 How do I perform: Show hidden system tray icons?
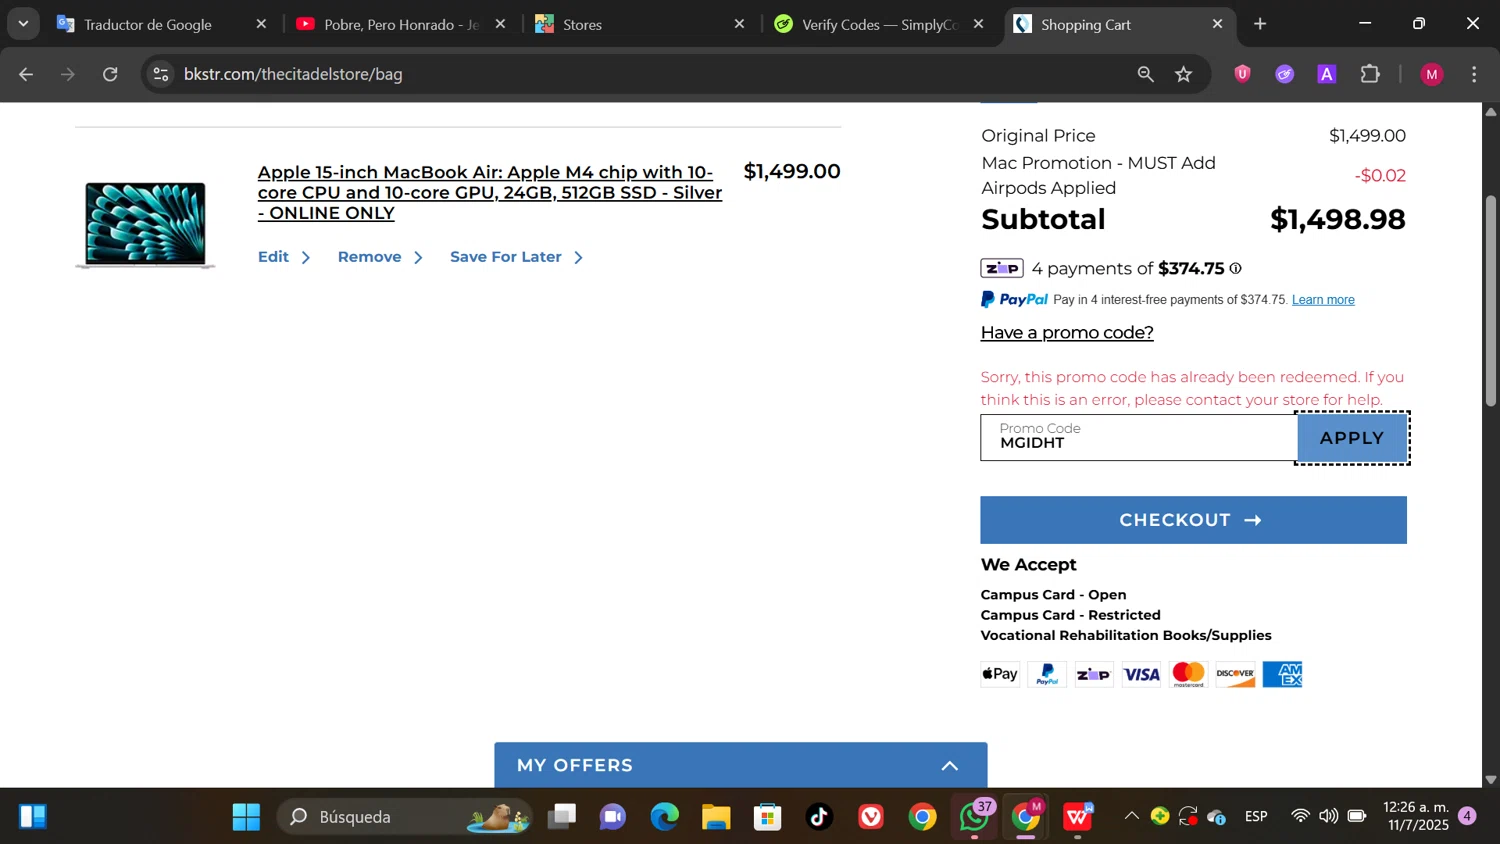pyautogui.click(x=1131, y=817)
